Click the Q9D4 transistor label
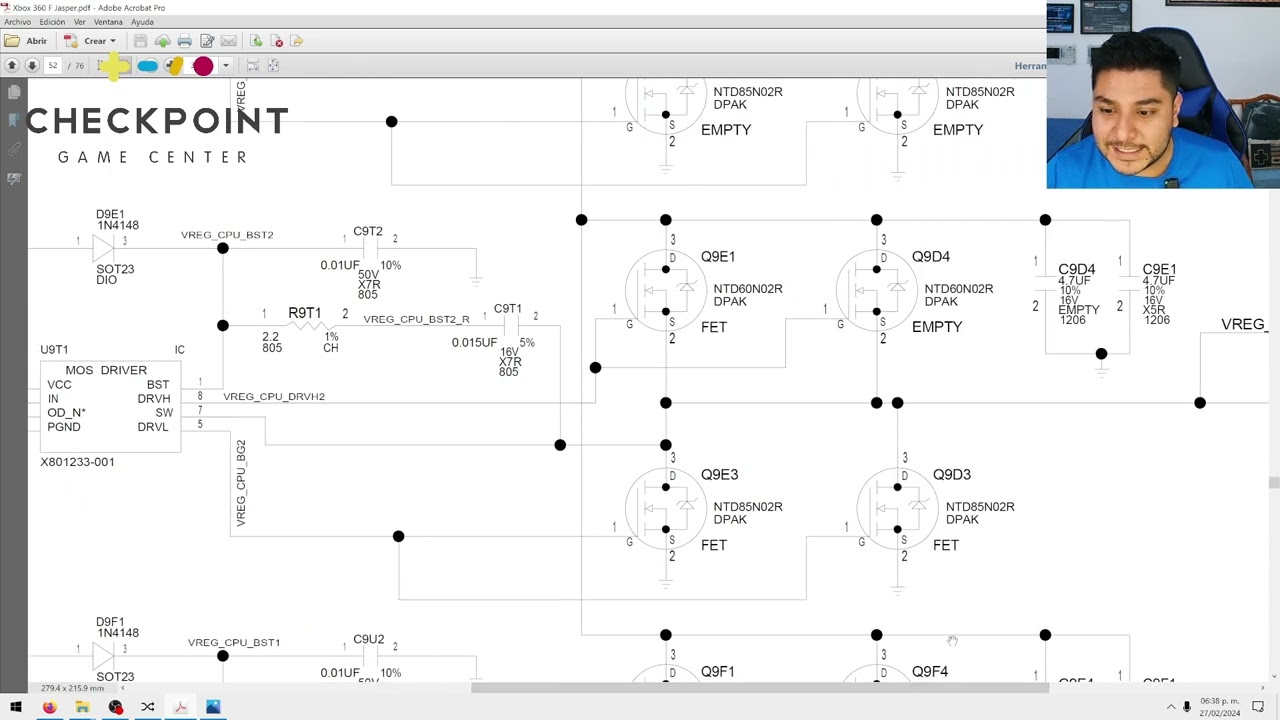The width and height of the screenshot is (1280, 720). [x=931, y=257]
